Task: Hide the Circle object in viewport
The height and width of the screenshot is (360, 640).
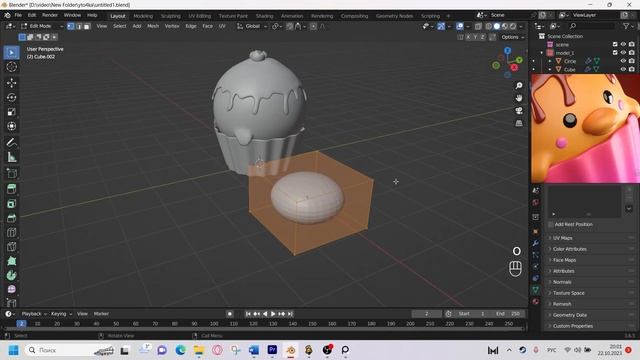Action: (x=623, y=61)
